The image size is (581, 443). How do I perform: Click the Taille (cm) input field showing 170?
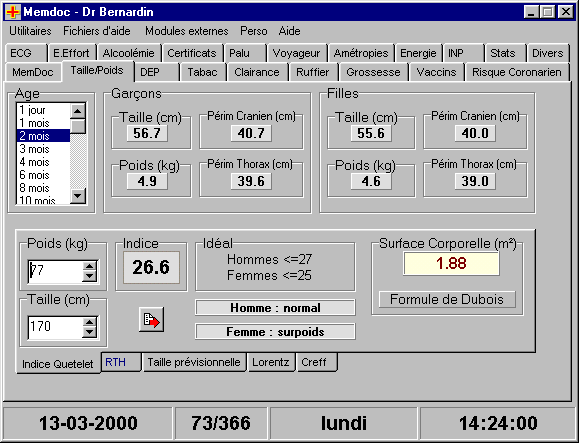click(x=55, y=327)
